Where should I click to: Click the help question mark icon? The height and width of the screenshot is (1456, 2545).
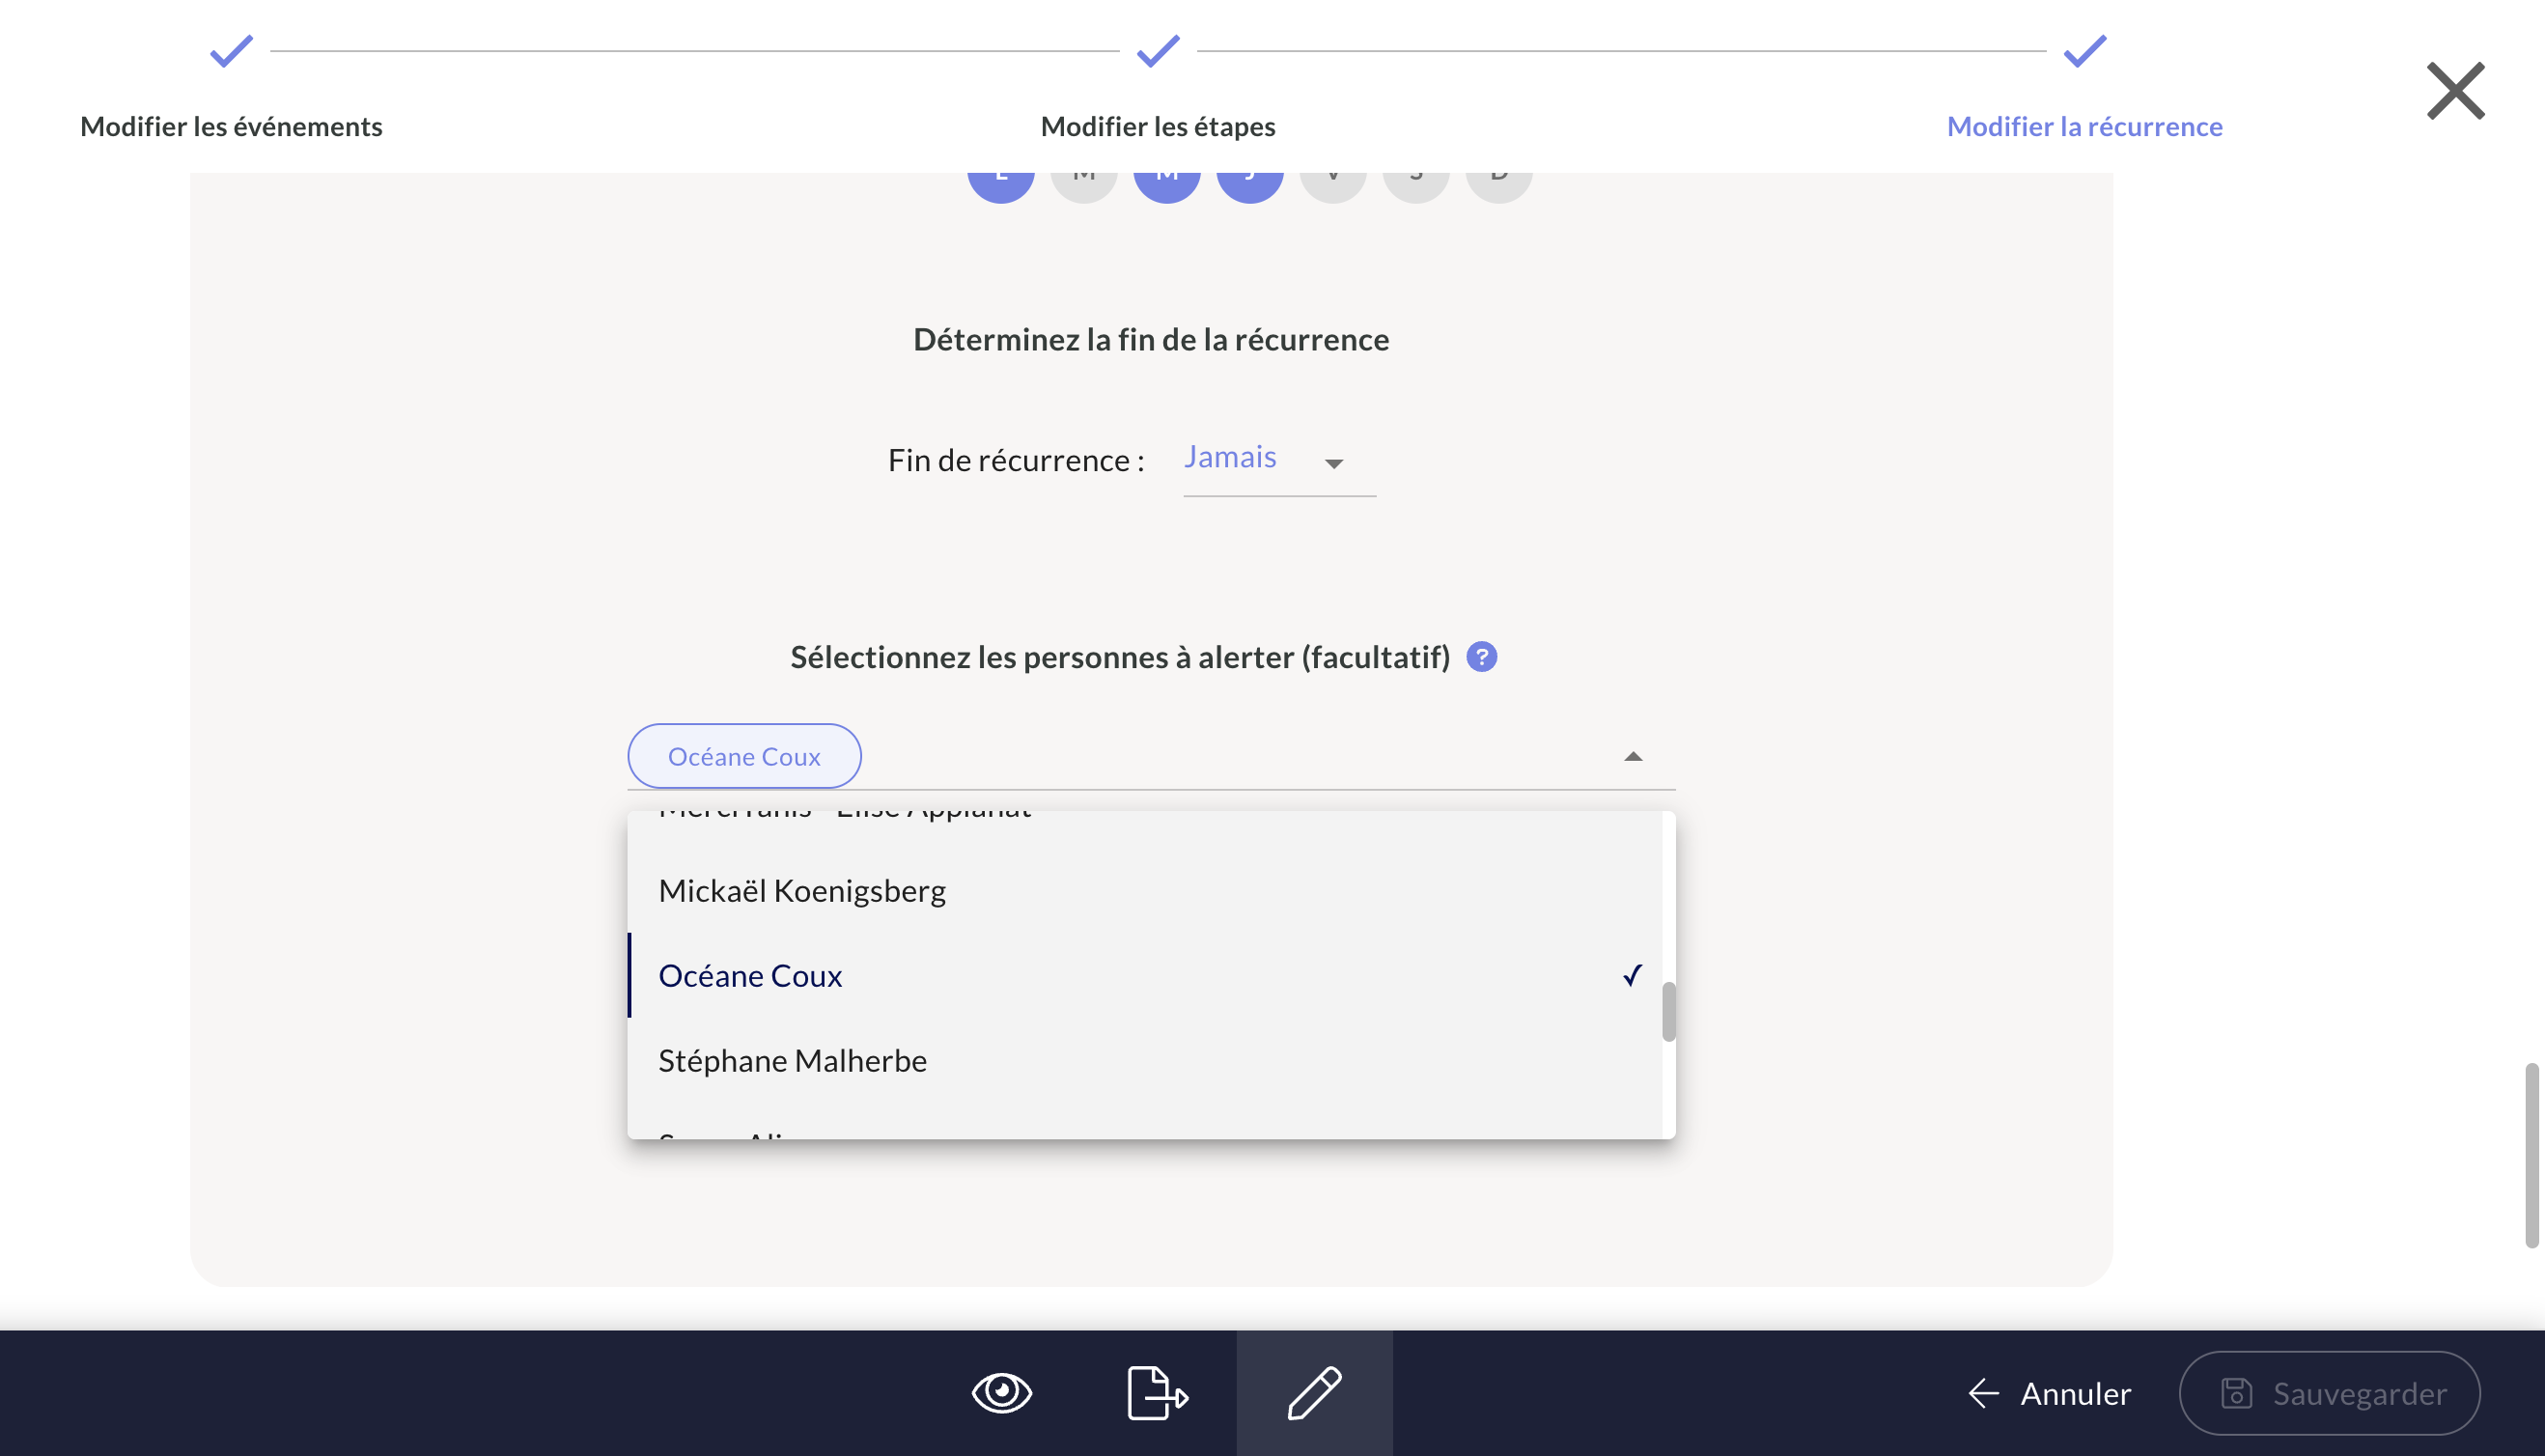[1481, 657]
